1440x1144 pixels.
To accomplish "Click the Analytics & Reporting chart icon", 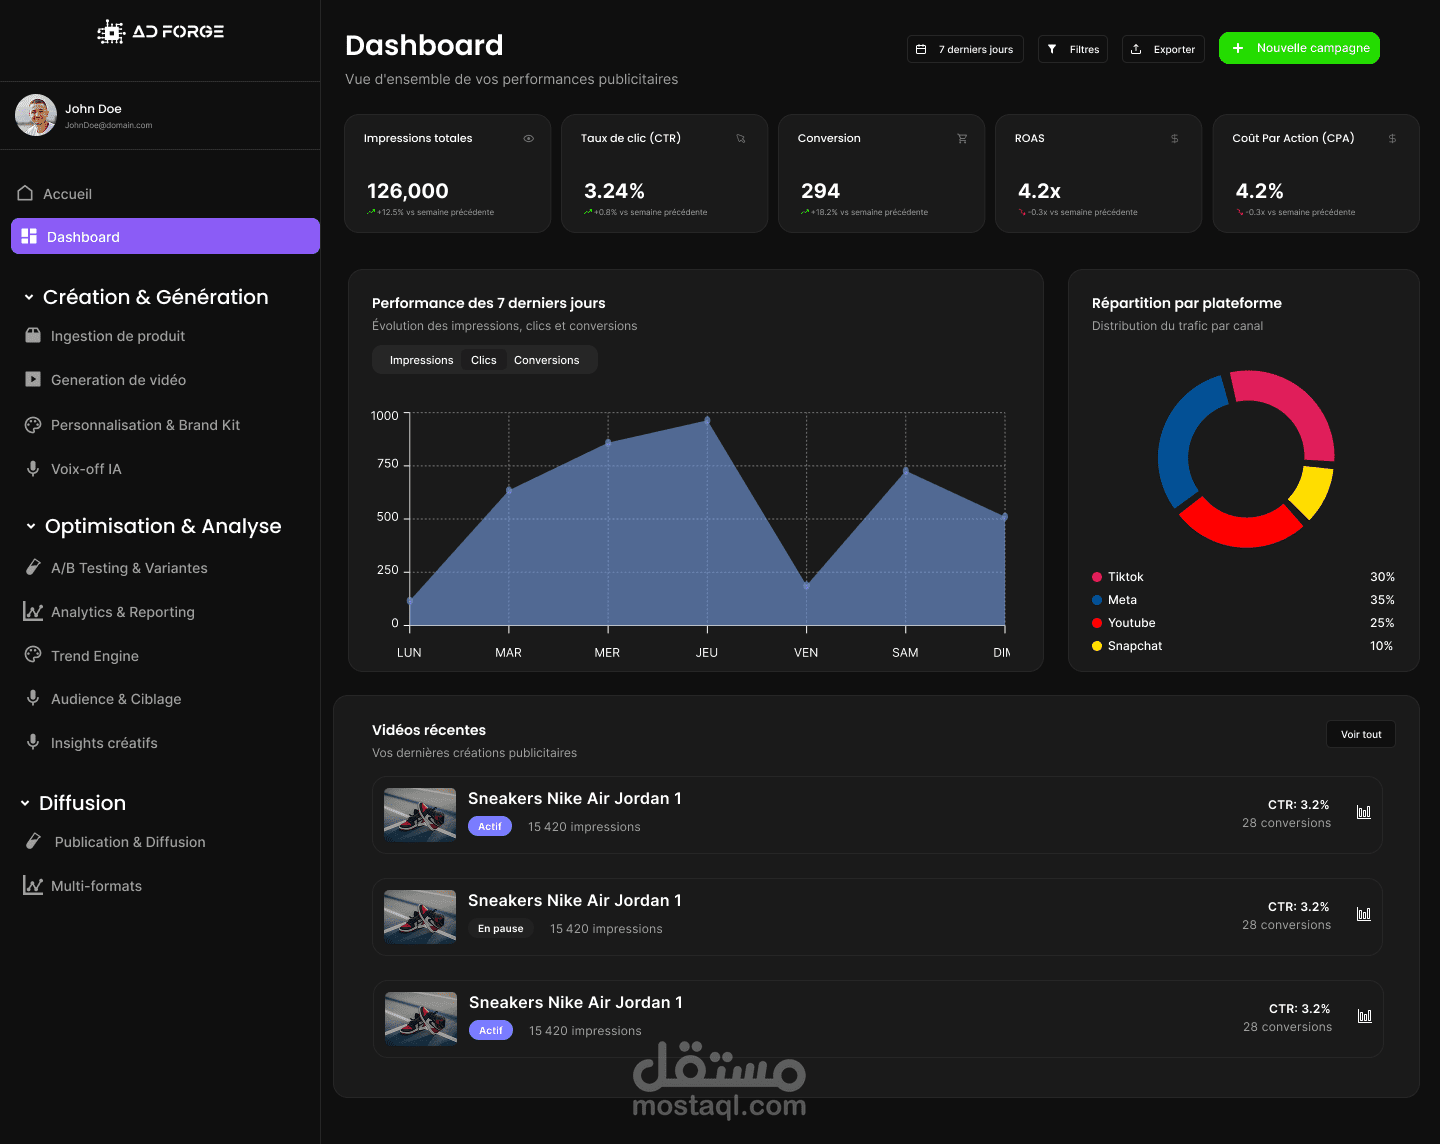I will tap(33, 611).
